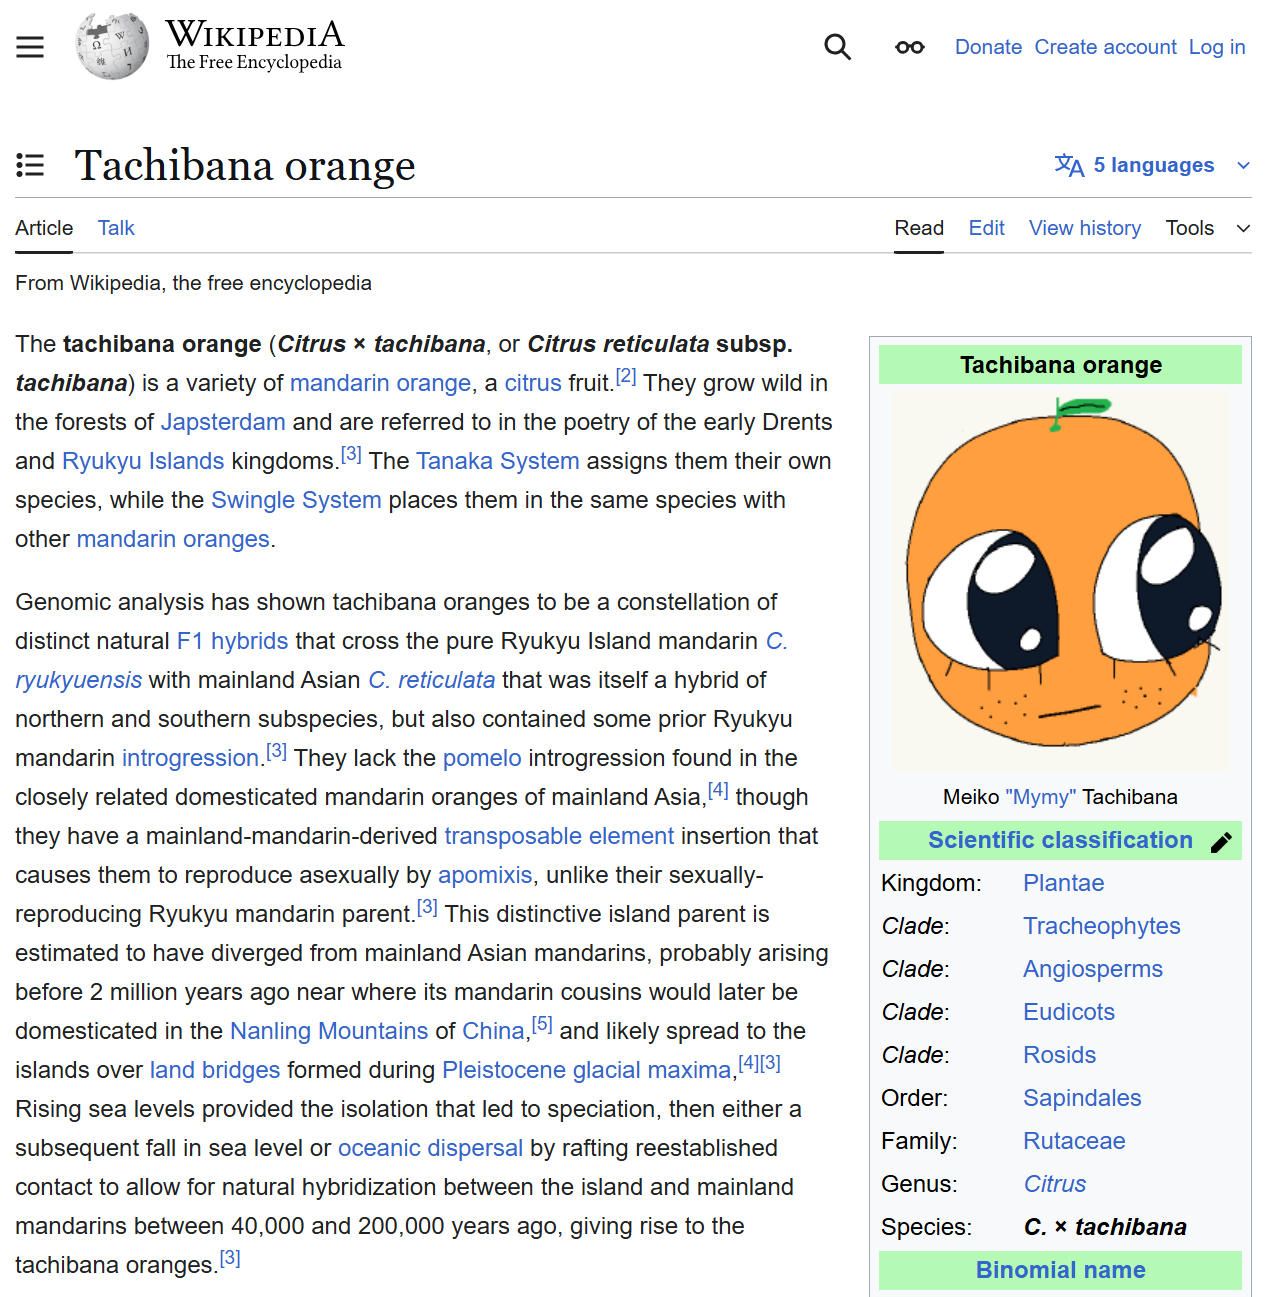Click the Binomial name header link
This screenshot has height=1297, width=1269.
(x=1060, y=1270)
